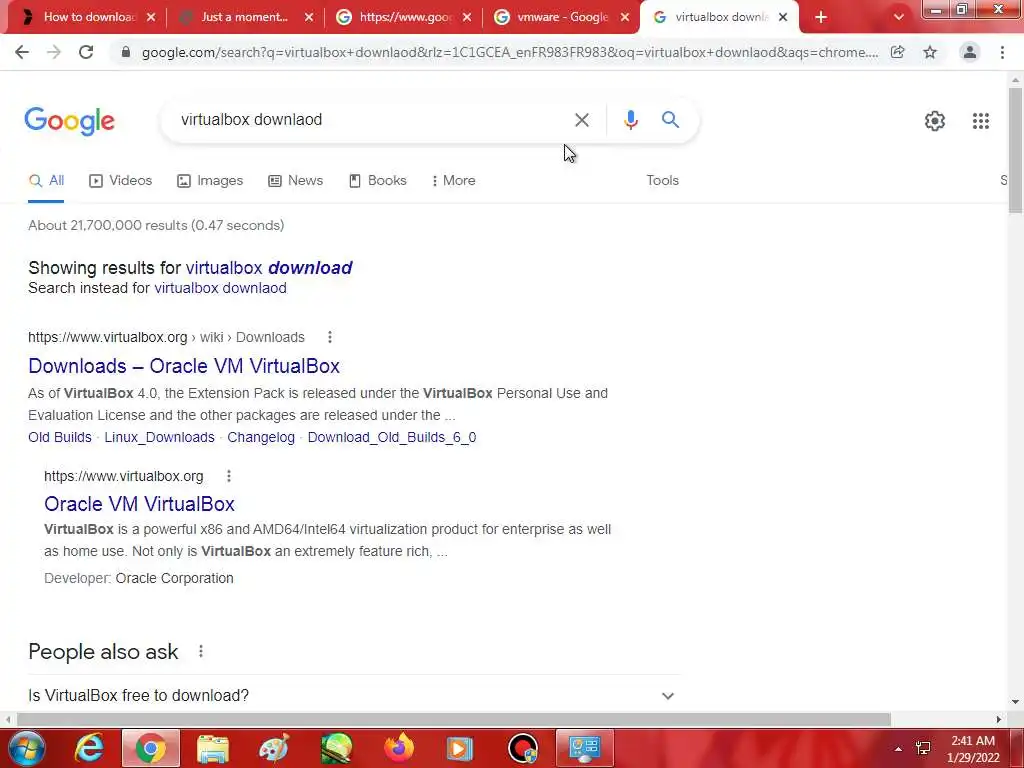The image size is (1024, 768).
Task: Start voice search with microphone icon
Action: point(630,120)
